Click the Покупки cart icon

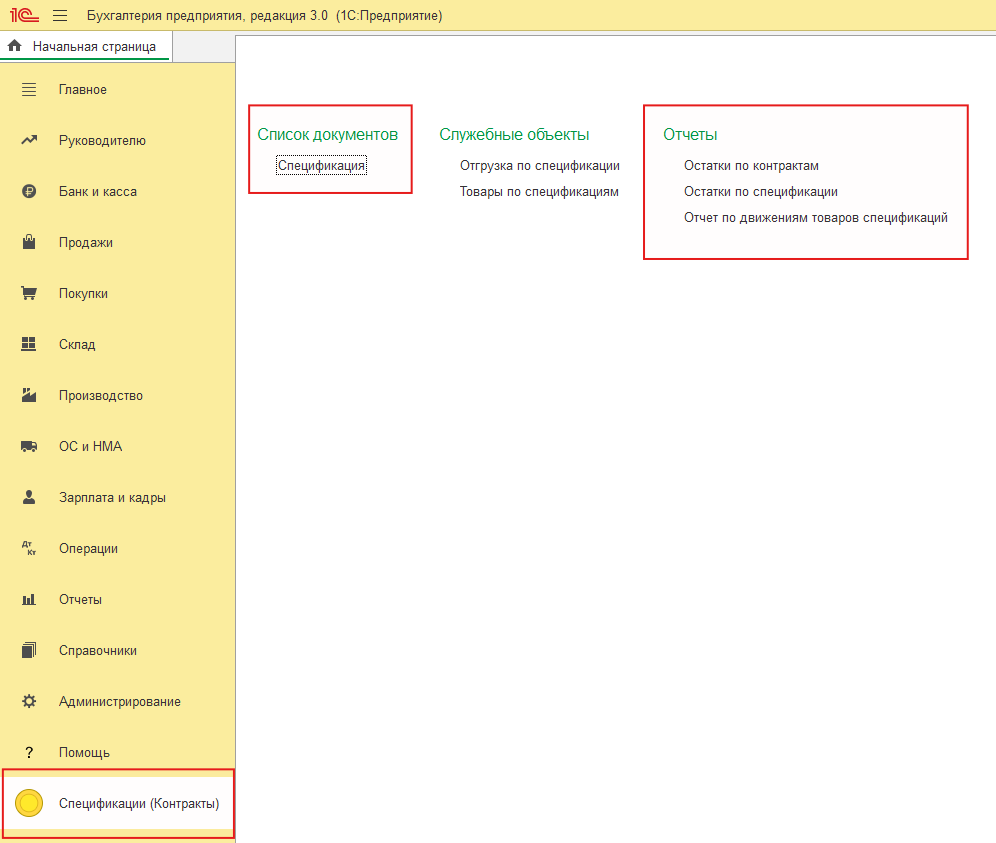tap(29, 293)
